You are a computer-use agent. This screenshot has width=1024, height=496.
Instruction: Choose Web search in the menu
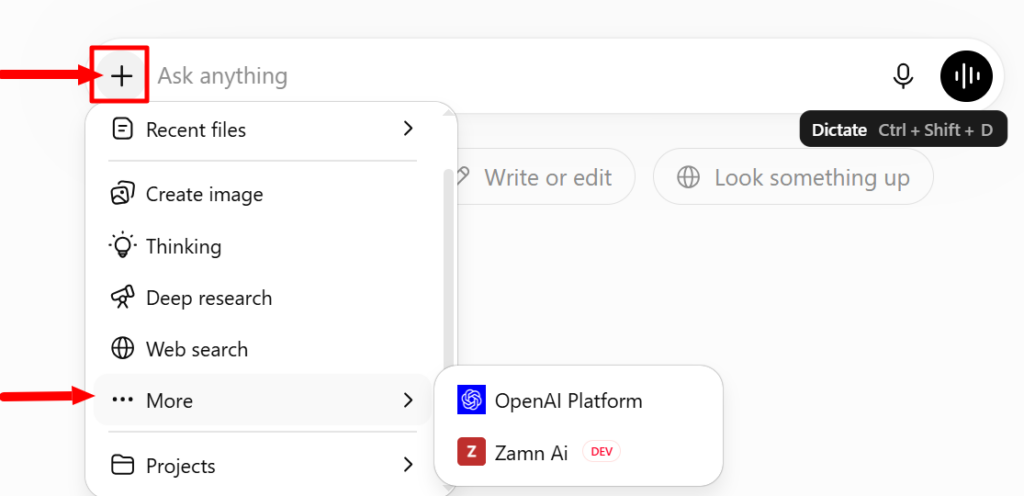tap(262, 349)
